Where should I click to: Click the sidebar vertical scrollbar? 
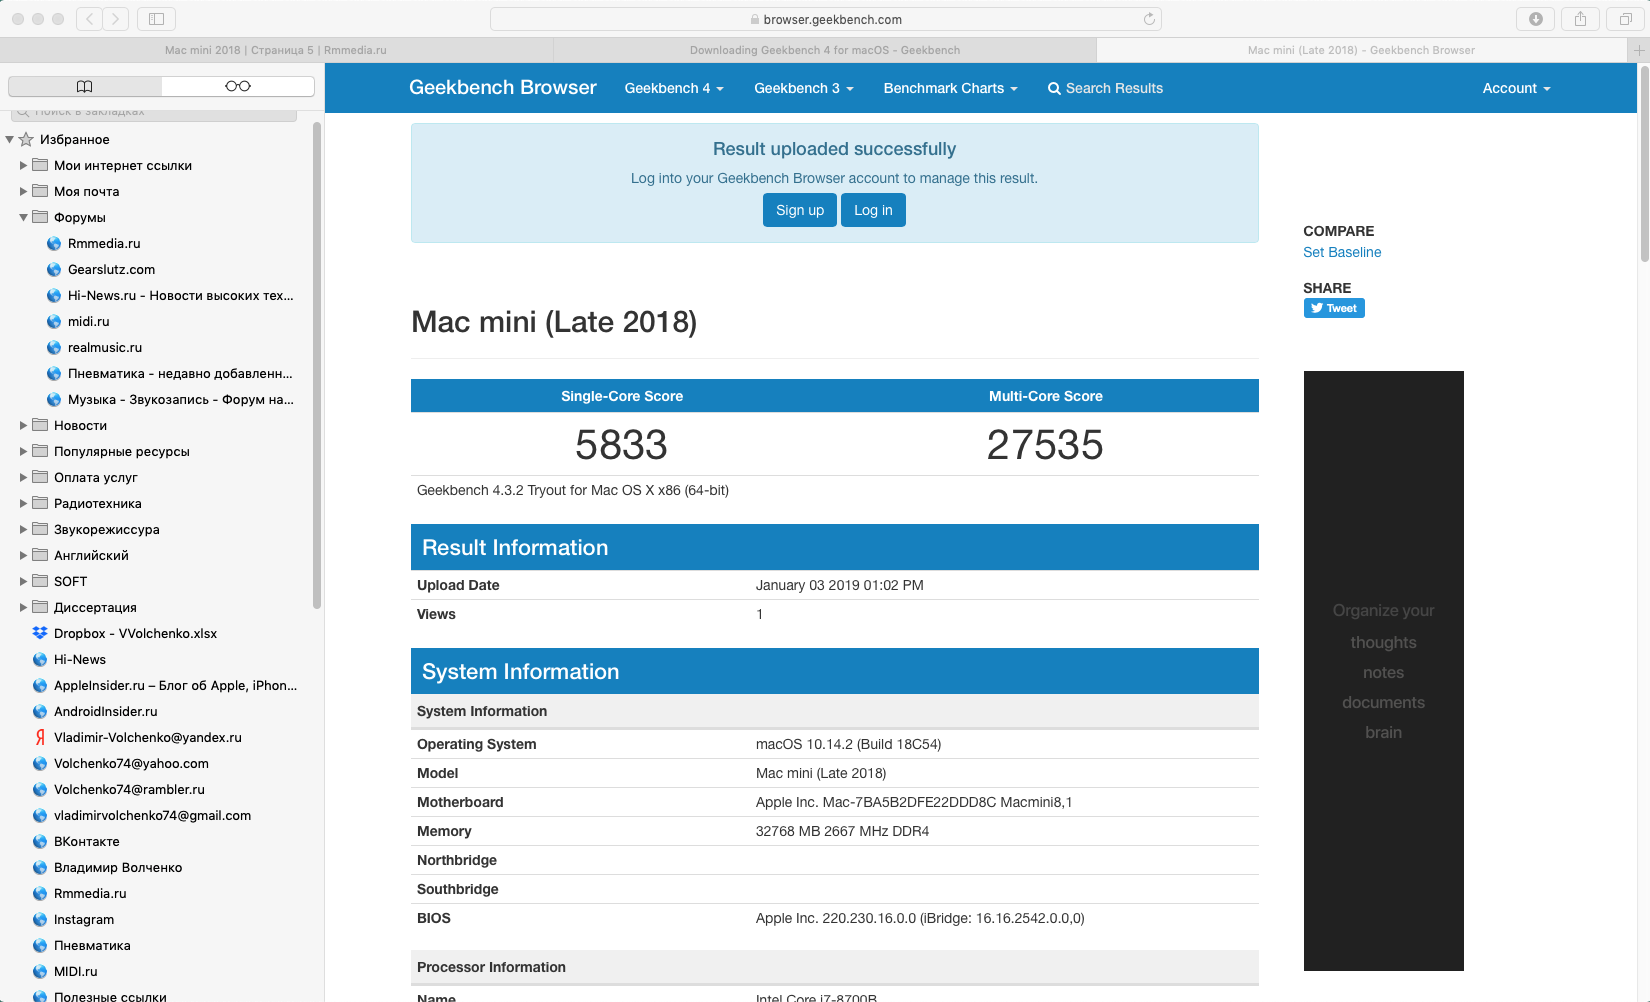(317, 365)
